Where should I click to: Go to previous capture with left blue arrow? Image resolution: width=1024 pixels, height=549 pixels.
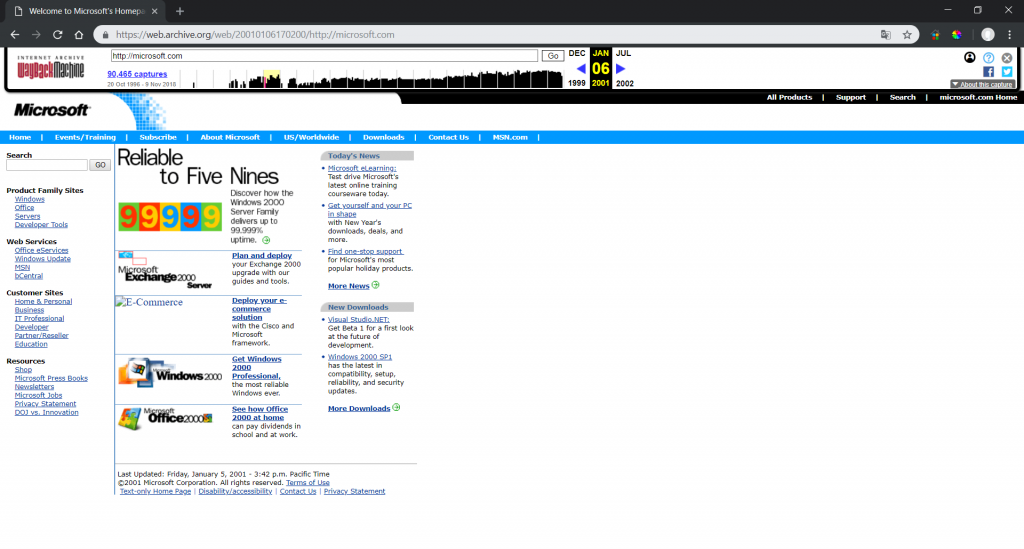(581, 69)
